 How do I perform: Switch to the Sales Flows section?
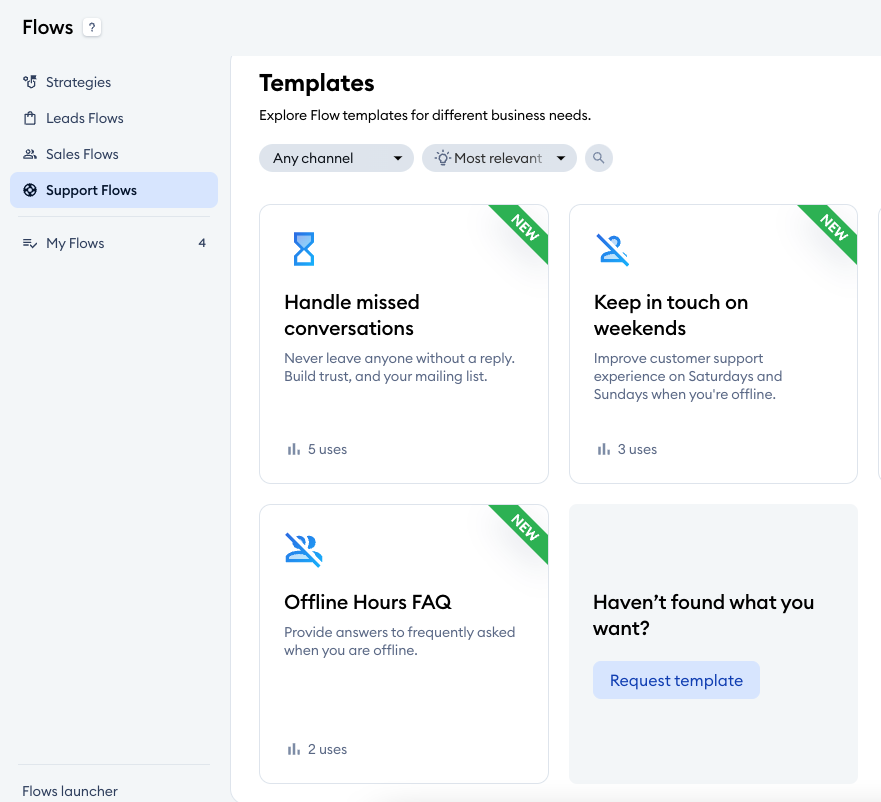click(x=82, y=154)
